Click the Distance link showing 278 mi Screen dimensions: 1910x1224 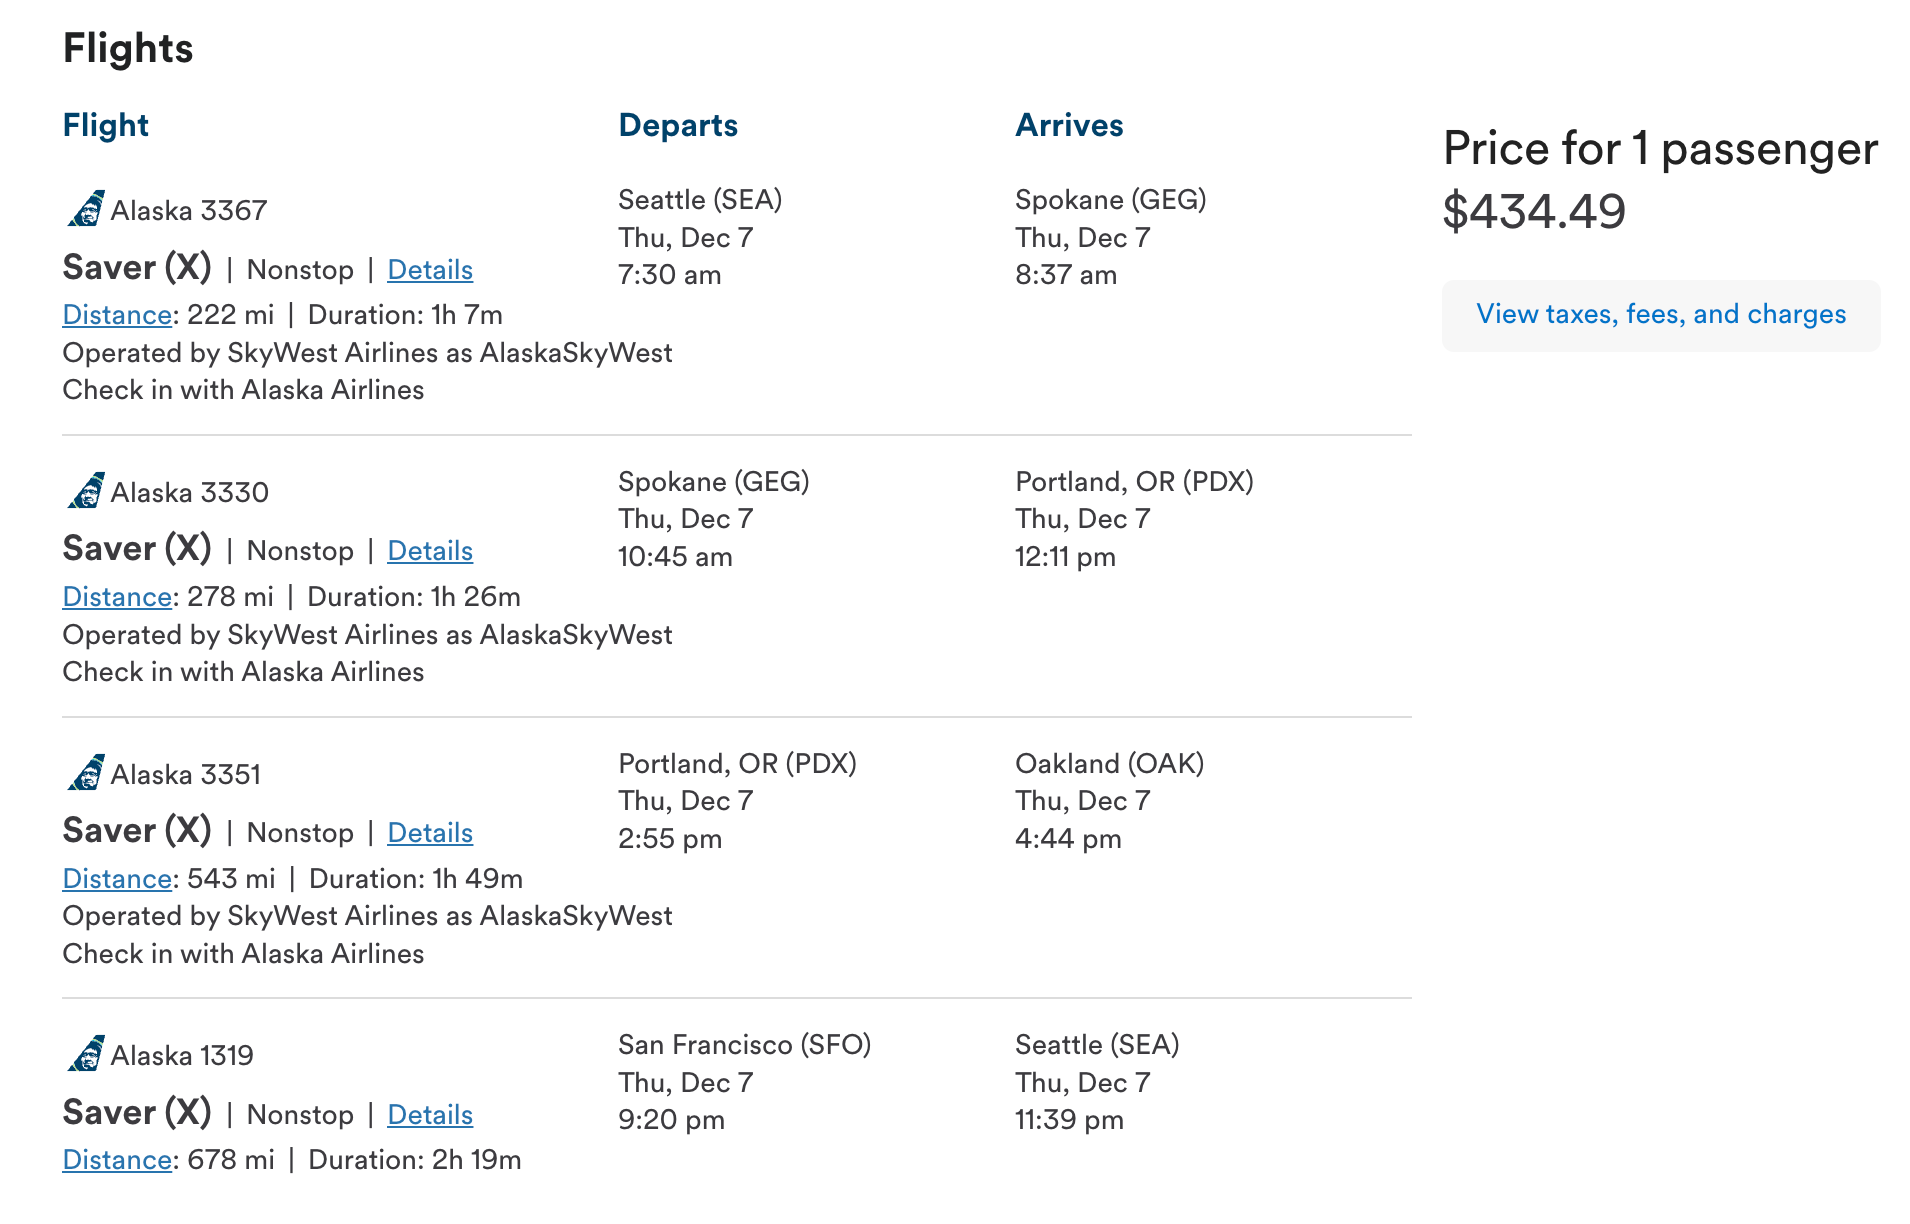(x=117, y=597)
